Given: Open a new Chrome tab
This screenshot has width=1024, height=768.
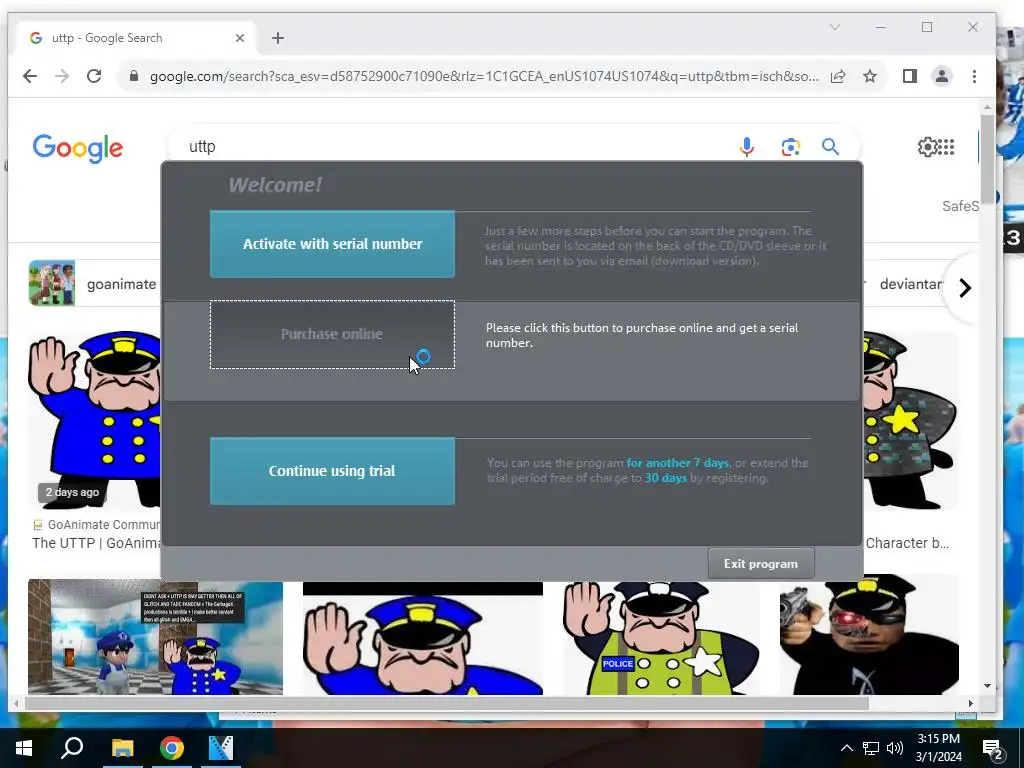Looking at the screenshot, I should pyautogui.click(x=278, y=38).
